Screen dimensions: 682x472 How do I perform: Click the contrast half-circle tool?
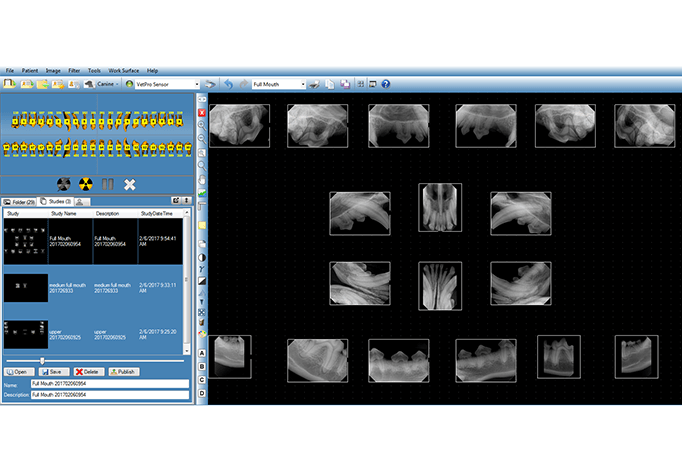coord(202,258)
